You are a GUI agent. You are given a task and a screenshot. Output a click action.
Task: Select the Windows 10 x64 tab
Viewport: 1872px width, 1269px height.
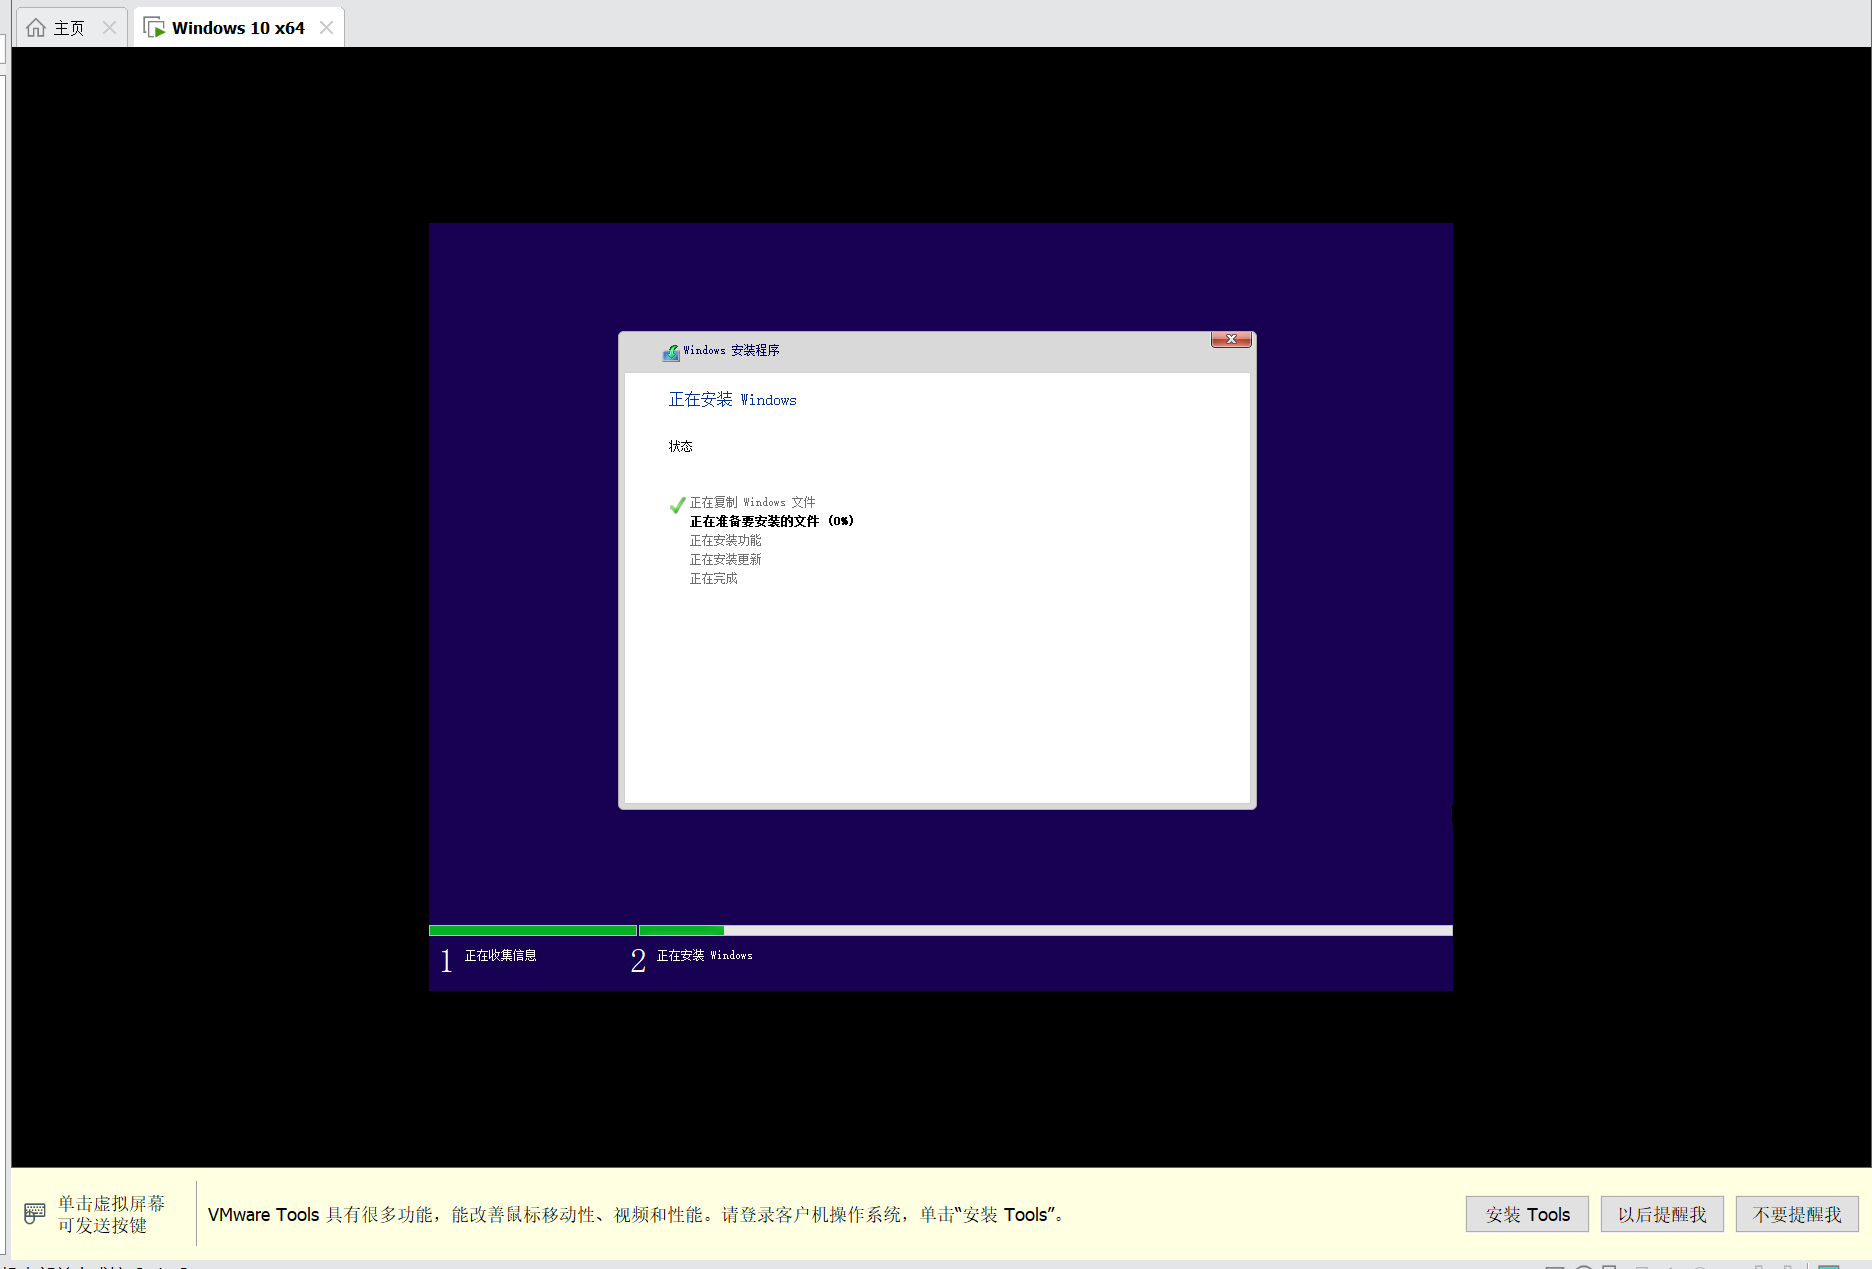tap(238, 28)
